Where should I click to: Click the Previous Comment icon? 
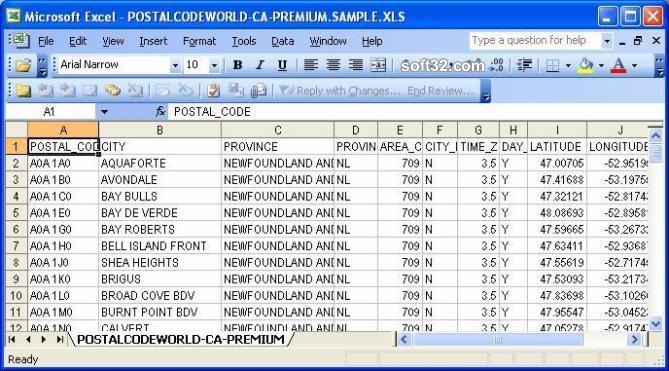coord(45,90)
